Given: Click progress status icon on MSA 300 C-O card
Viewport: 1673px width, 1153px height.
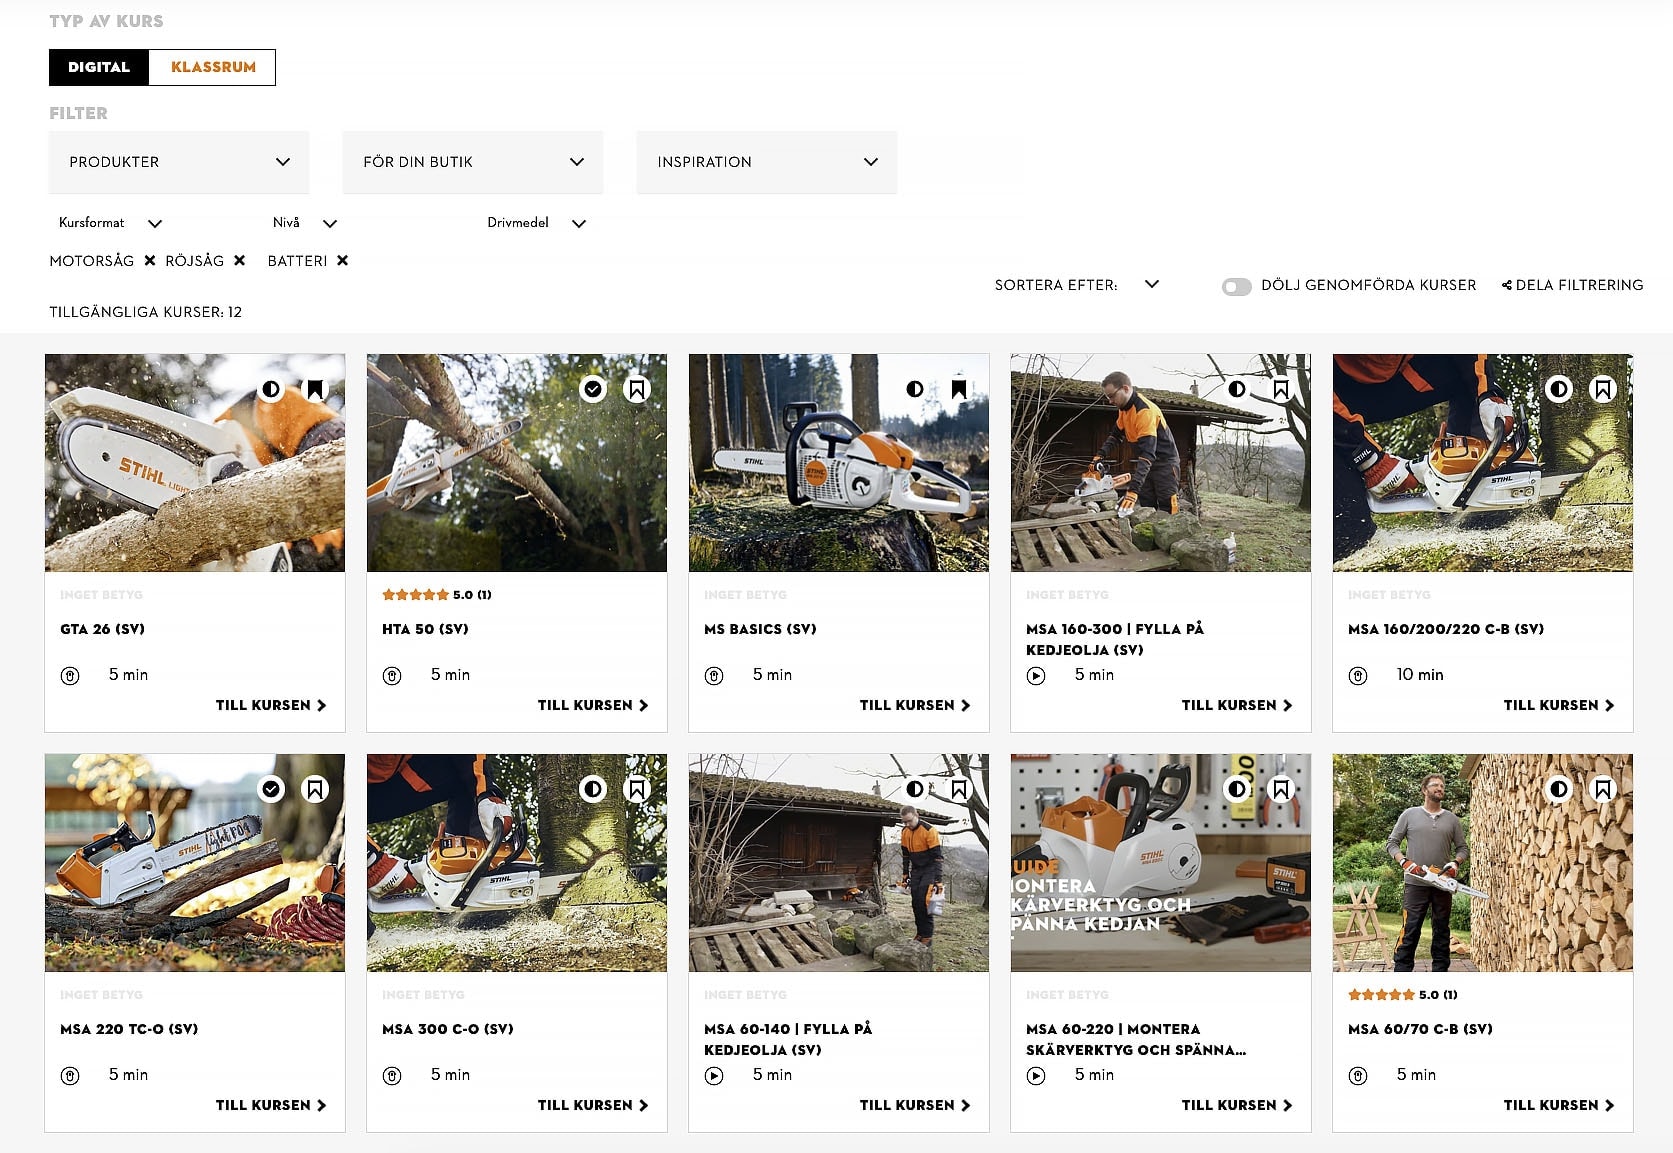Looking at the screenshot, I should coord(593,789).
